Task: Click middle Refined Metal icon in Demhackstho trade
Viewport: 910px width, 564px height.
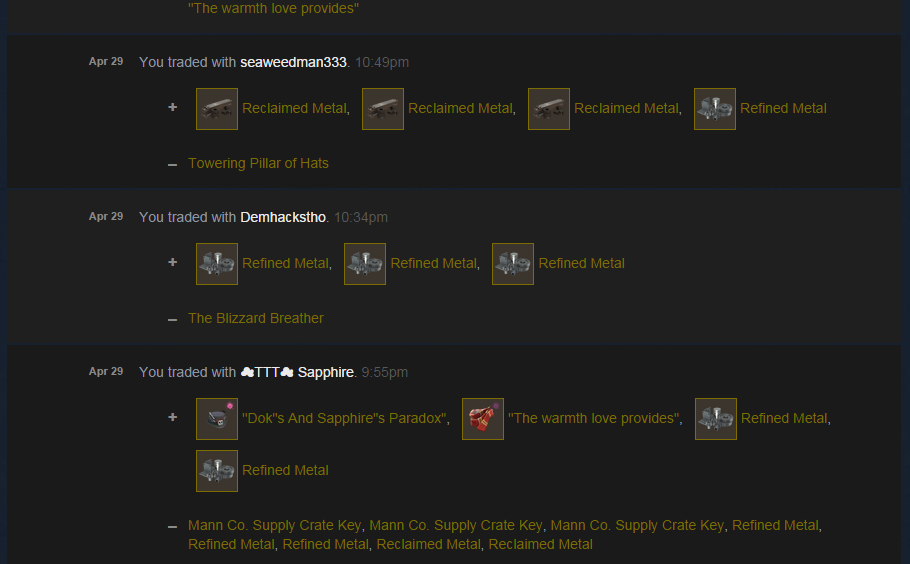Action: click(364, 264)
